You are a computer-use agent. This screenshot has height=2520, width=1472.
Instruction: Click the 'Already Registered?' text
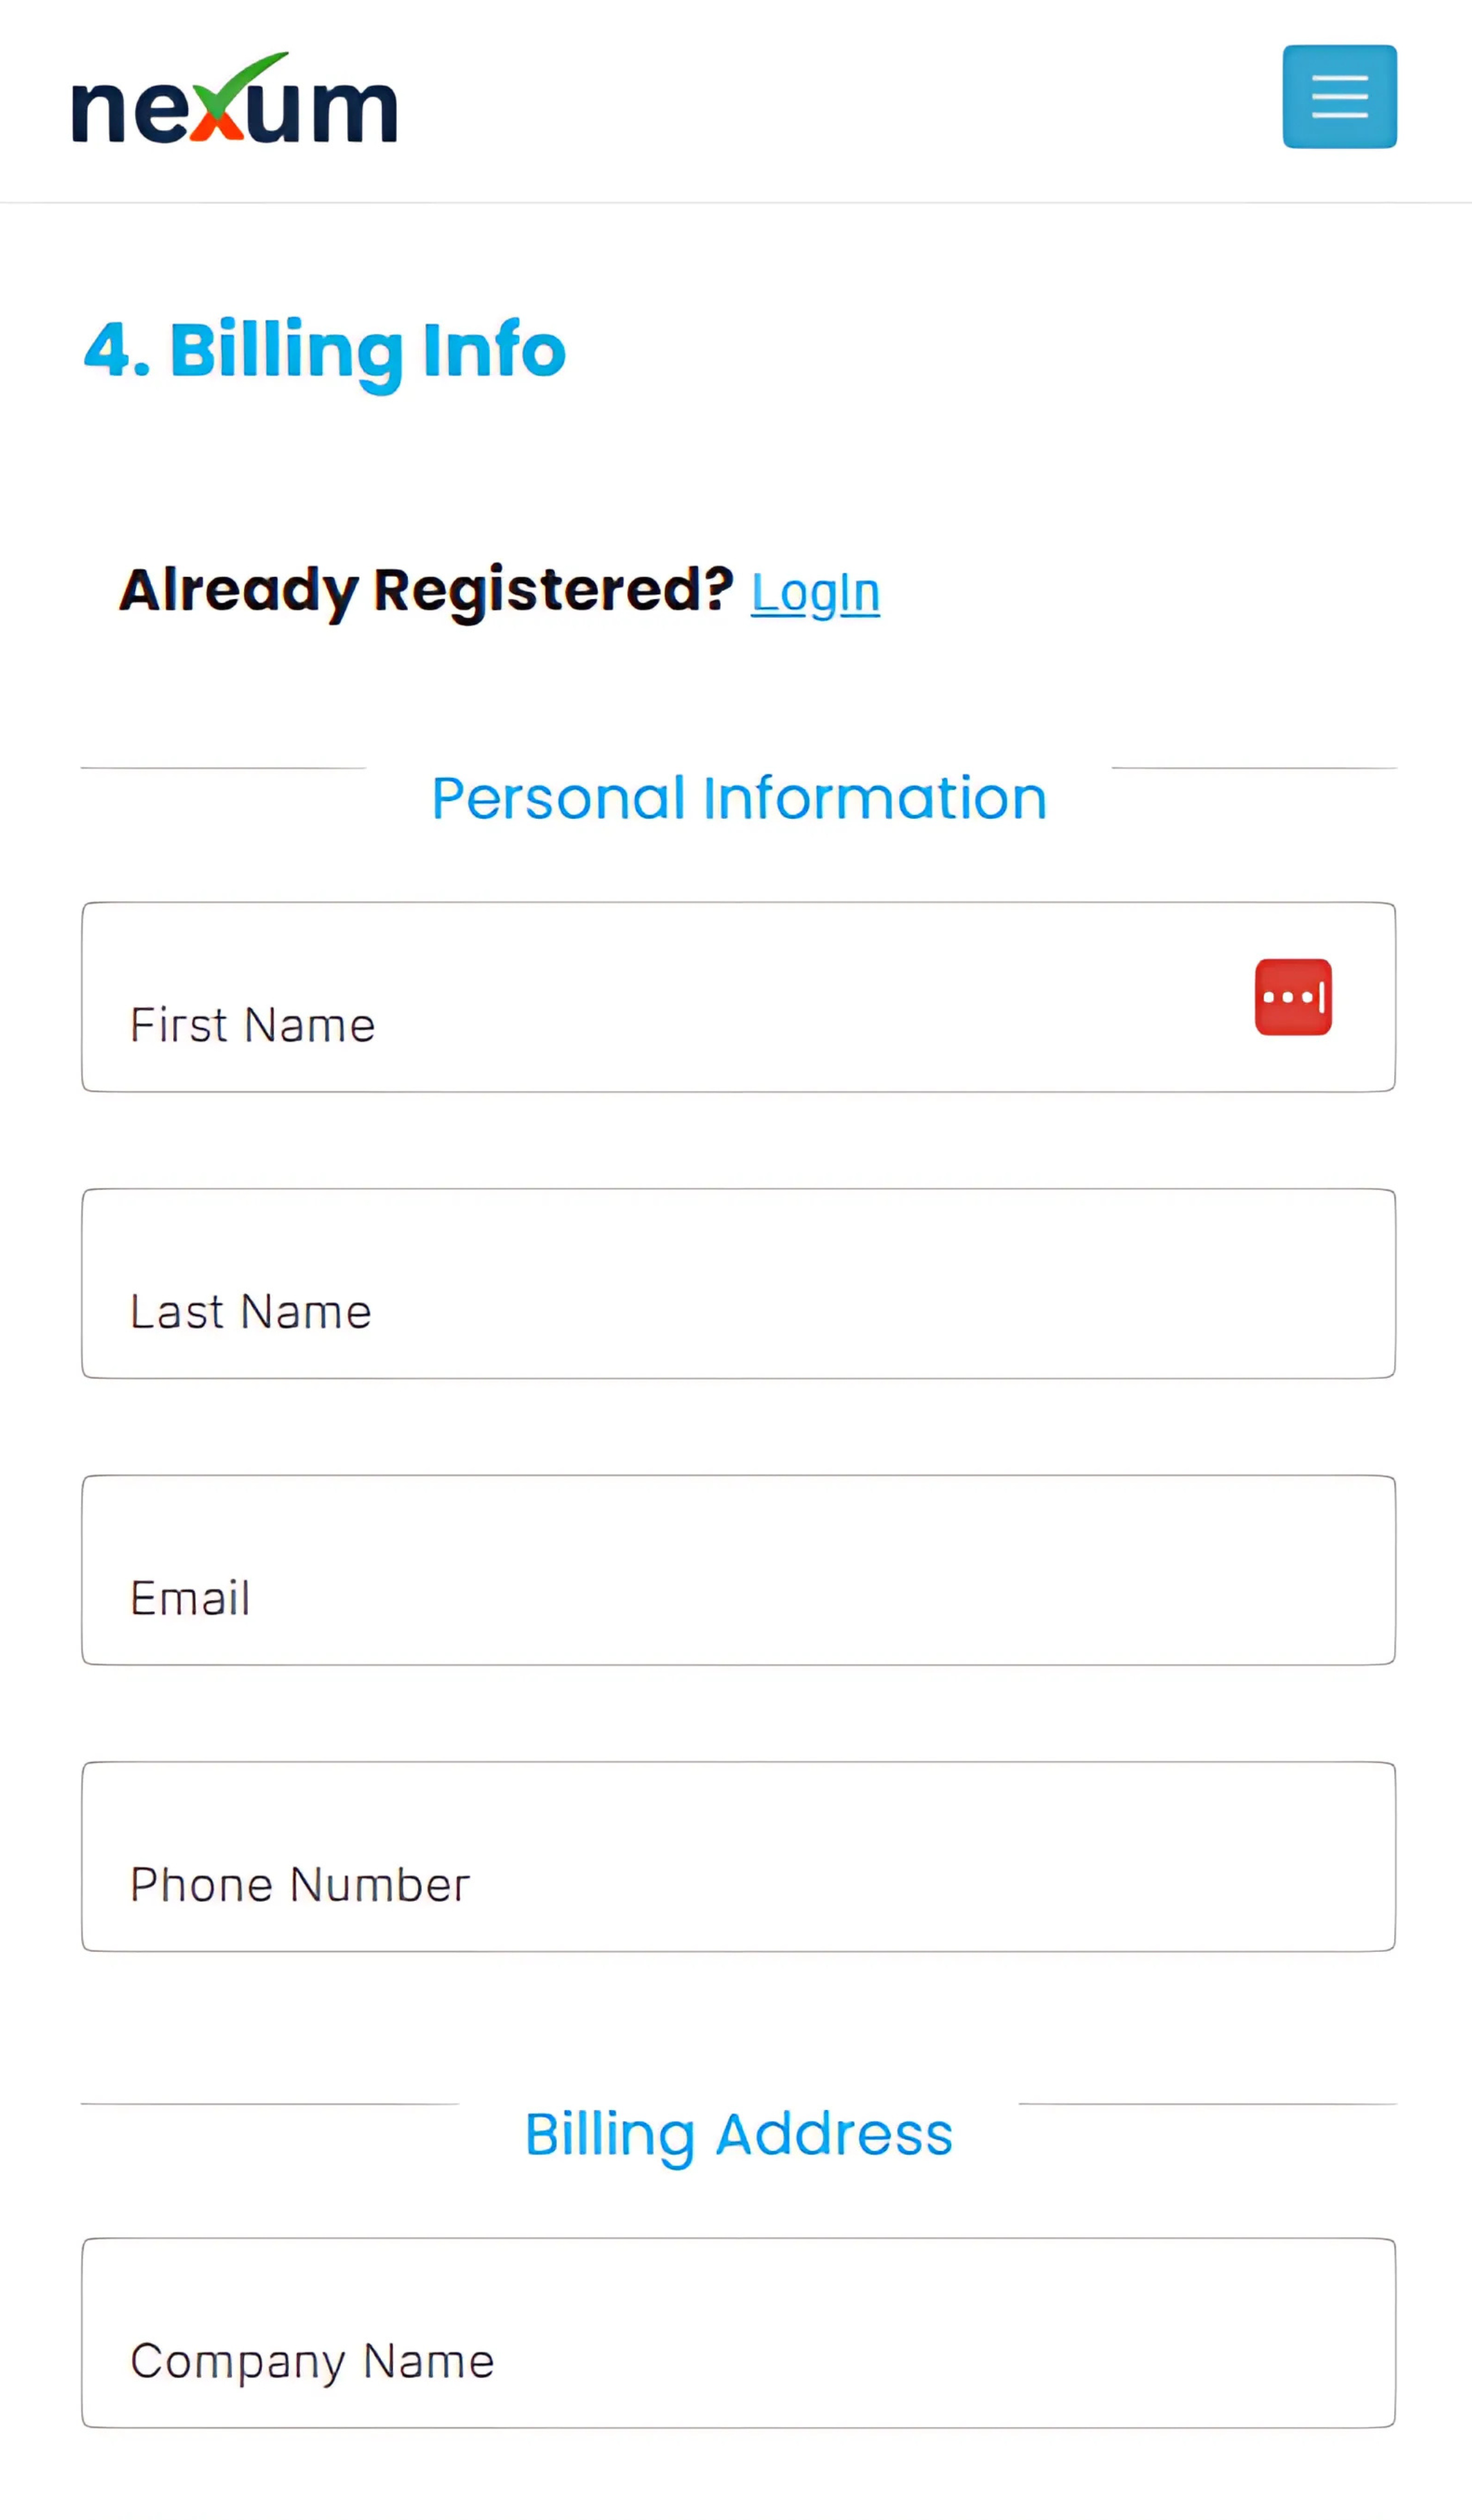426,590
